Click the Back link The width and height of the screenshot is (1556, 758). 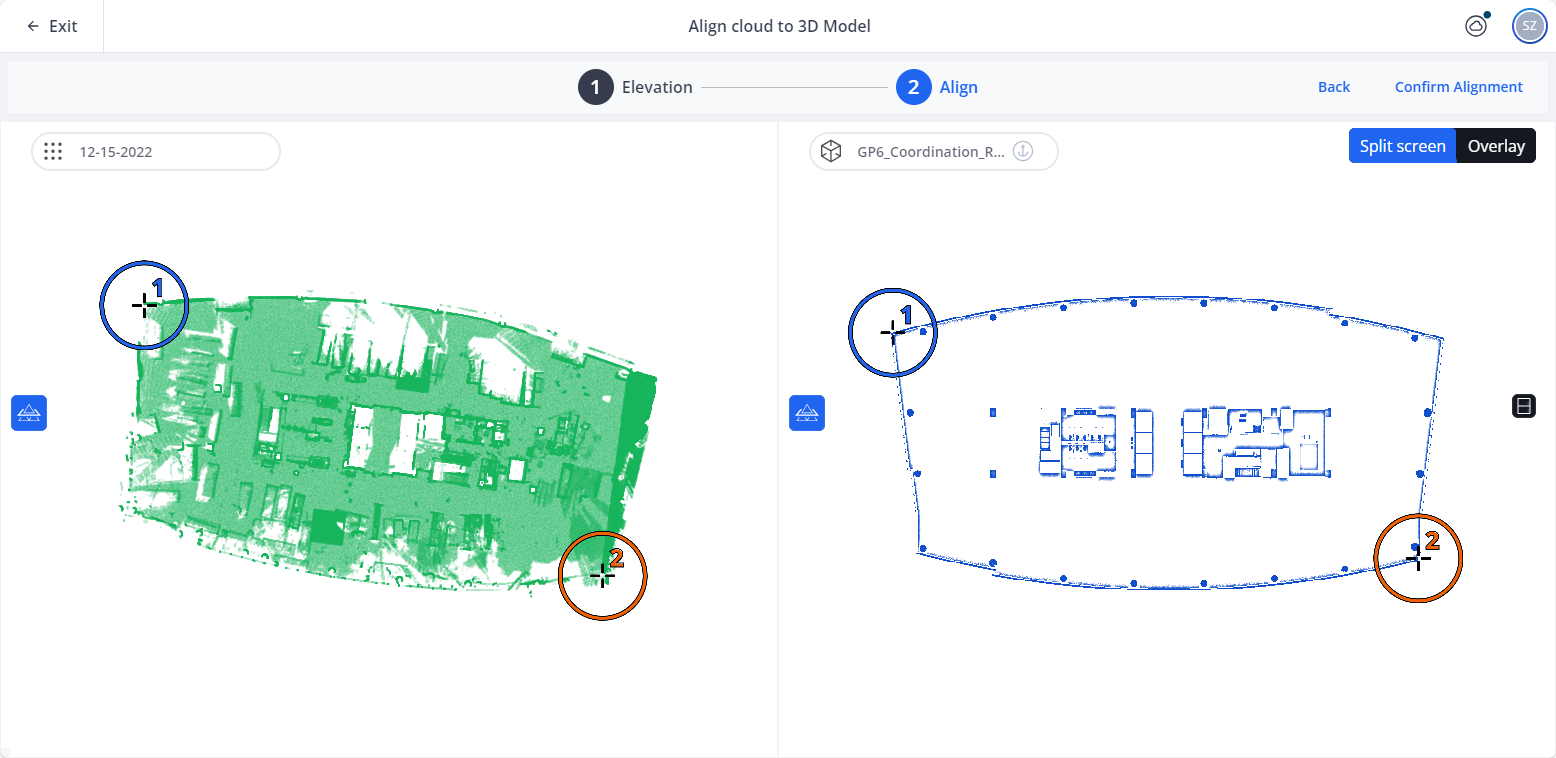click(1333, 87)
